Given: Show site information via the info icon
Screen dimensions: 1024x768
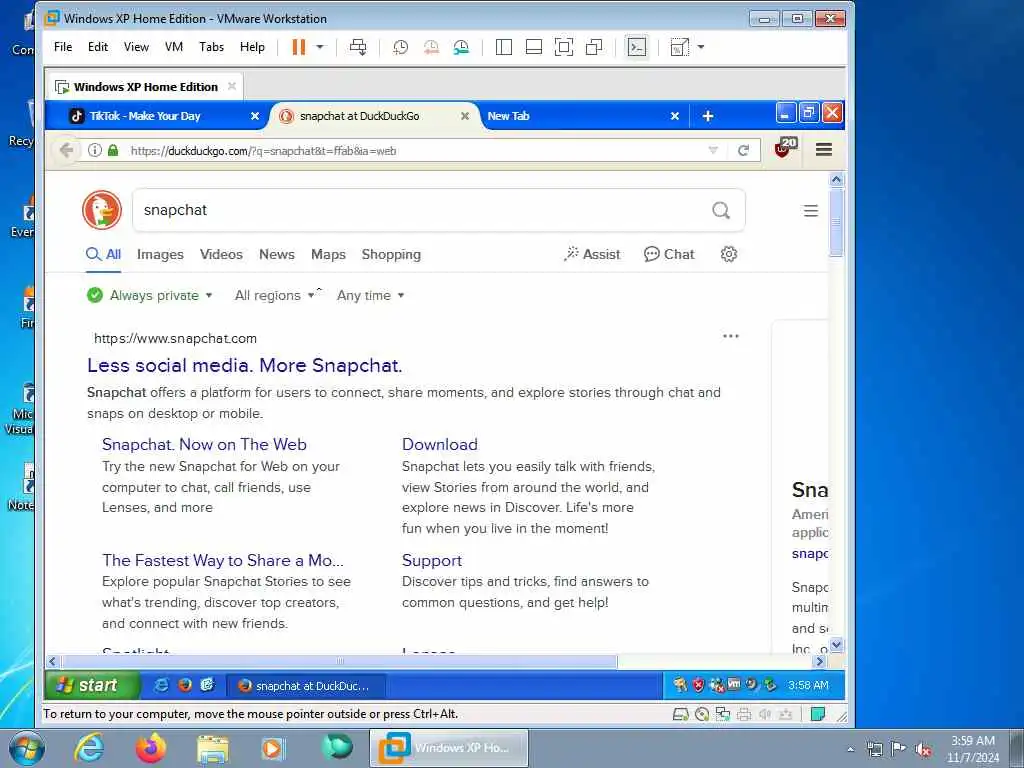Looking at the screenshot, I should (95, 150).
